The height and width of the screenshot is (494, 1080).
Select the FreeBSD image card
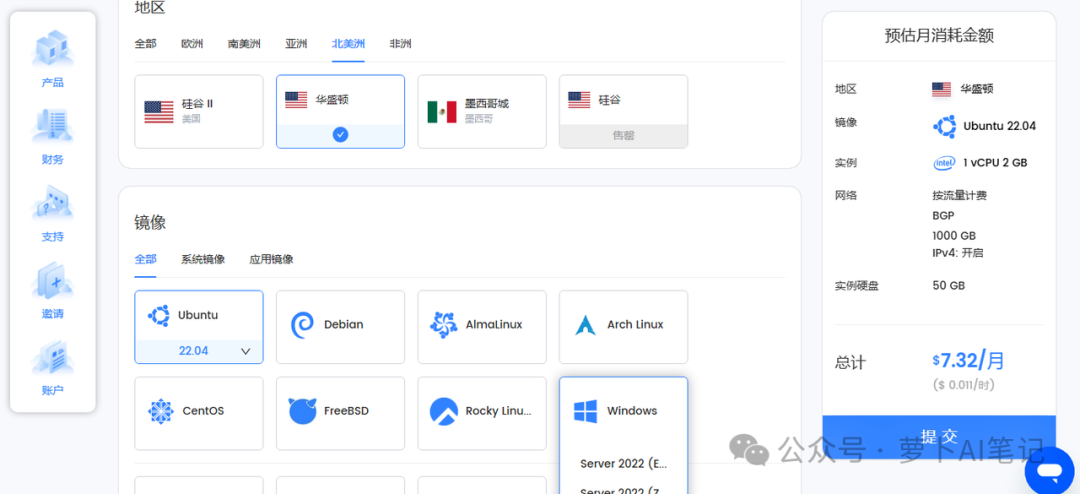pos(340,413)
